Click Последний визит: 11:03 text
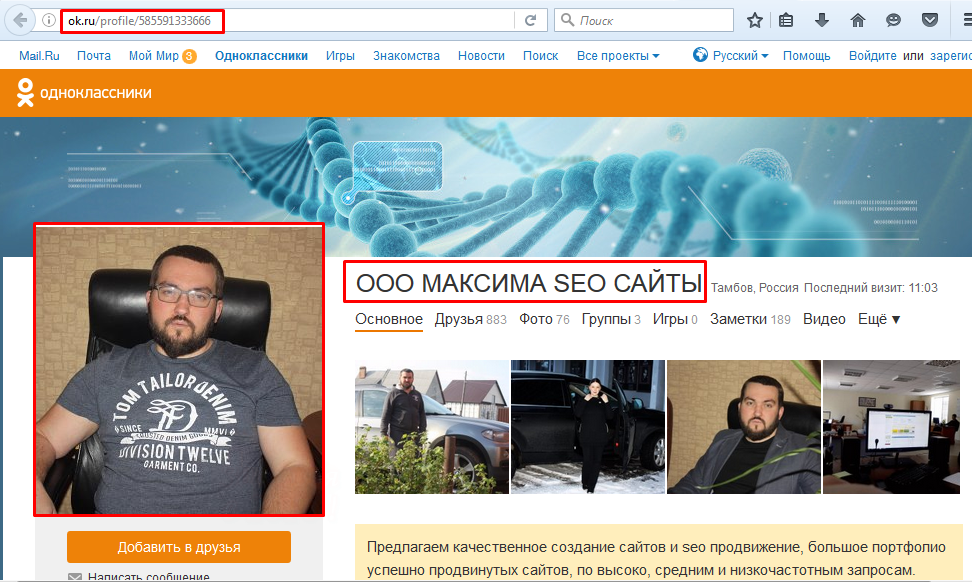This screenshot has height=582, width=972. tap(871, 288)
